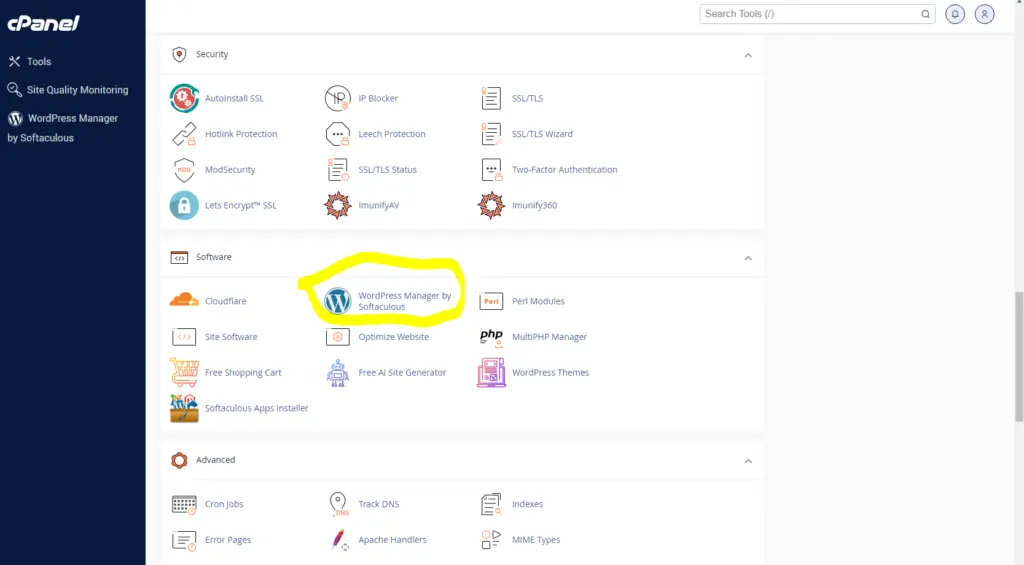Click the Indexes icon

(491, 504)
